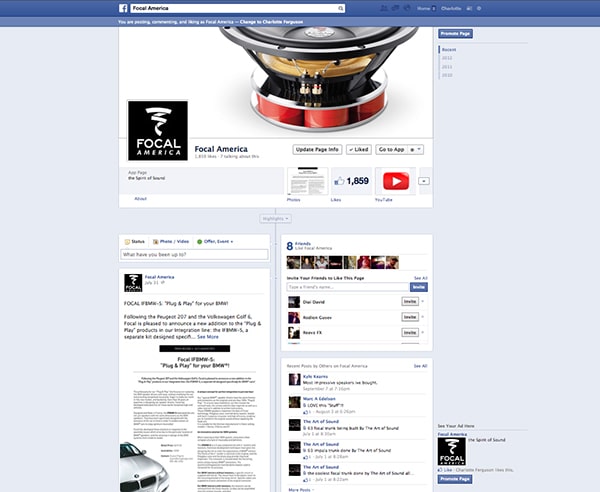Dismiss the Reevo FX suggestion via small x

tap(423, 332)
